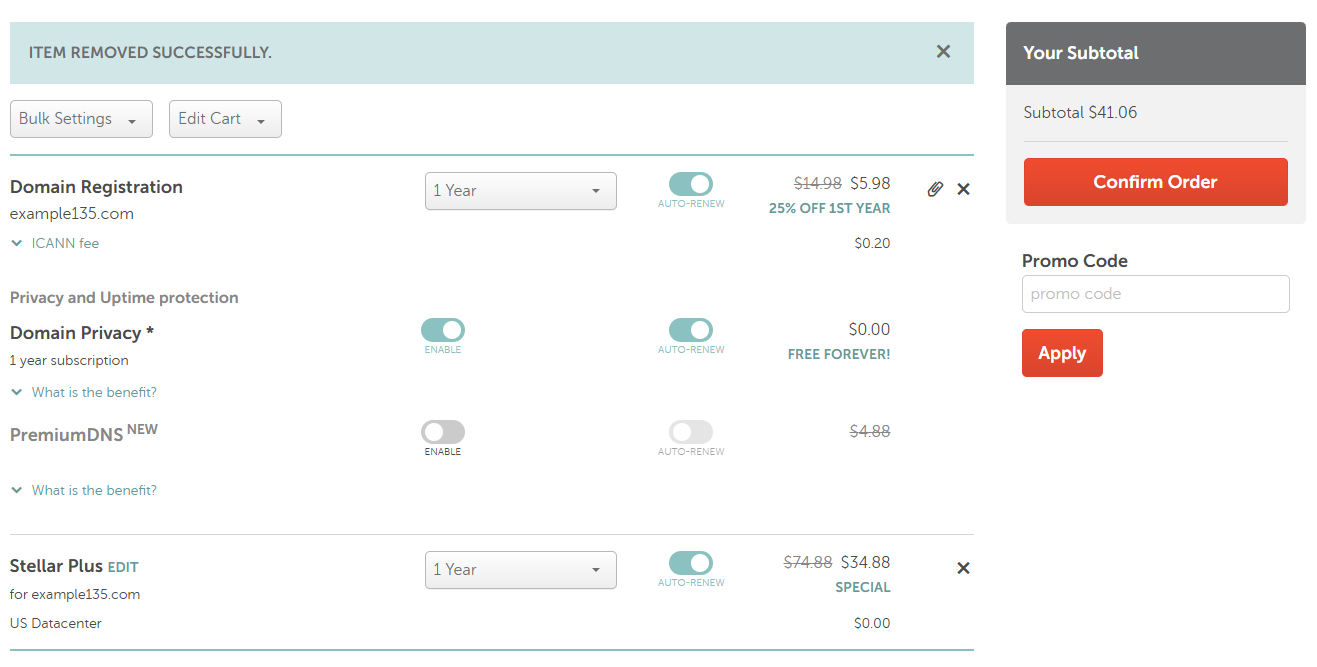Click the $5.98 domain price
This screenshot has width=1317, height=667.
[x=870, y=183]
